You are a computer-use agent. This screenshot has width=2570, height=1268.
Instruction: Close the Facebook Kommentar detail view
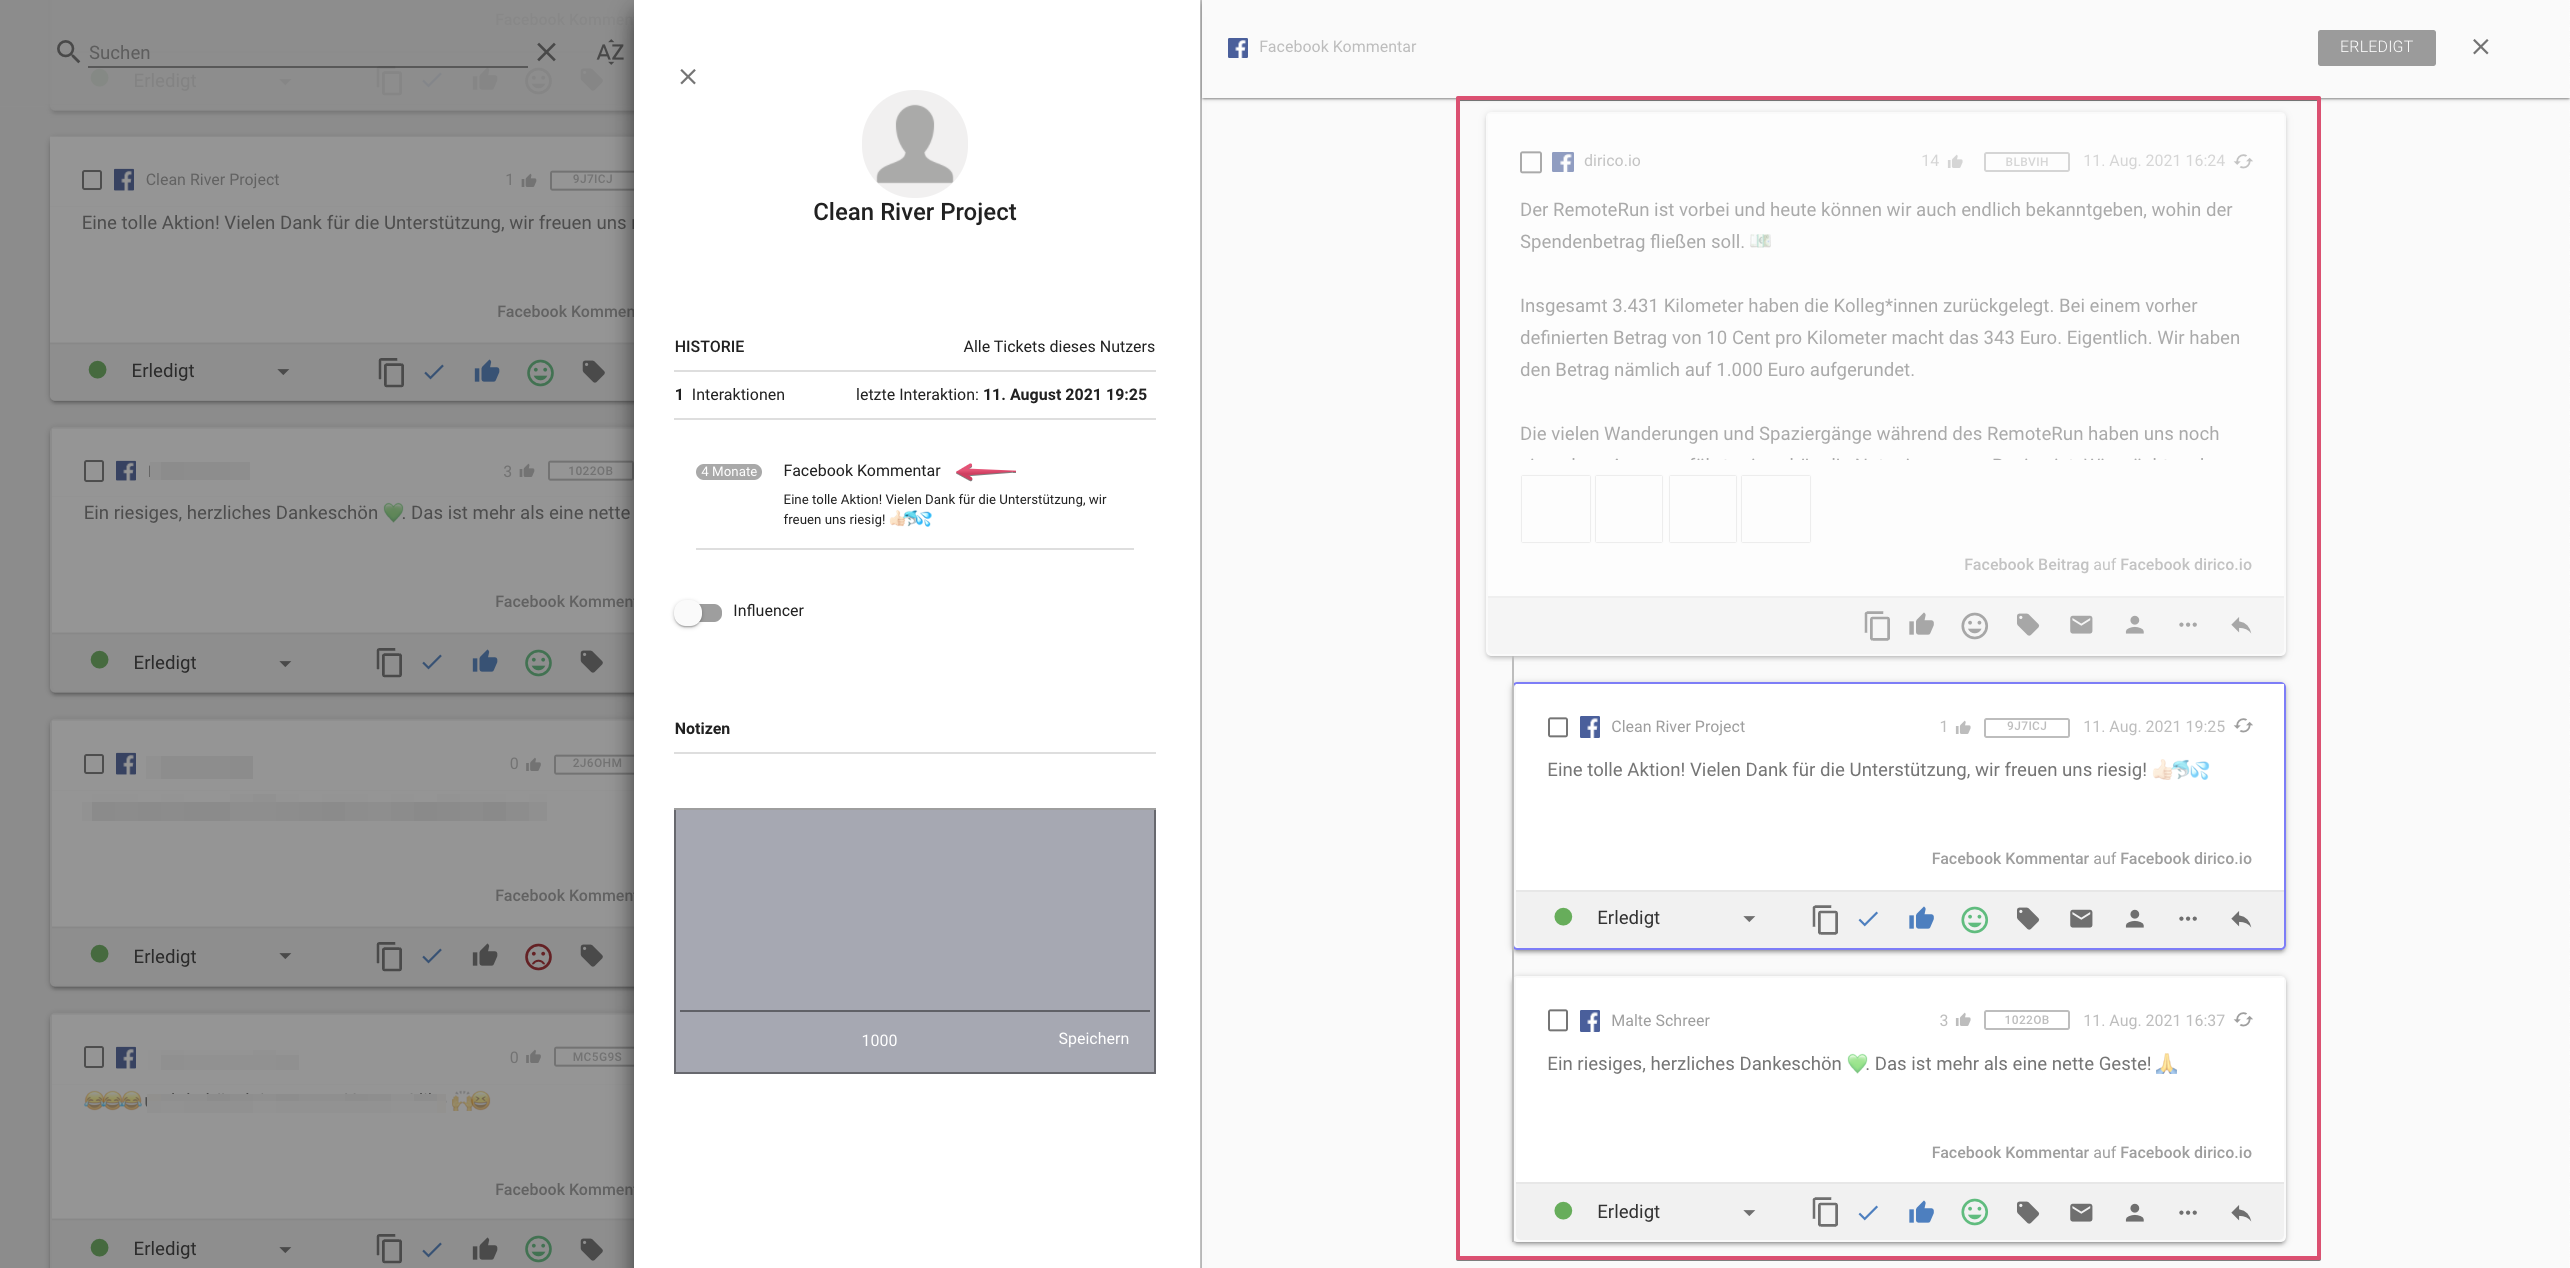[x=2480, y=47]
